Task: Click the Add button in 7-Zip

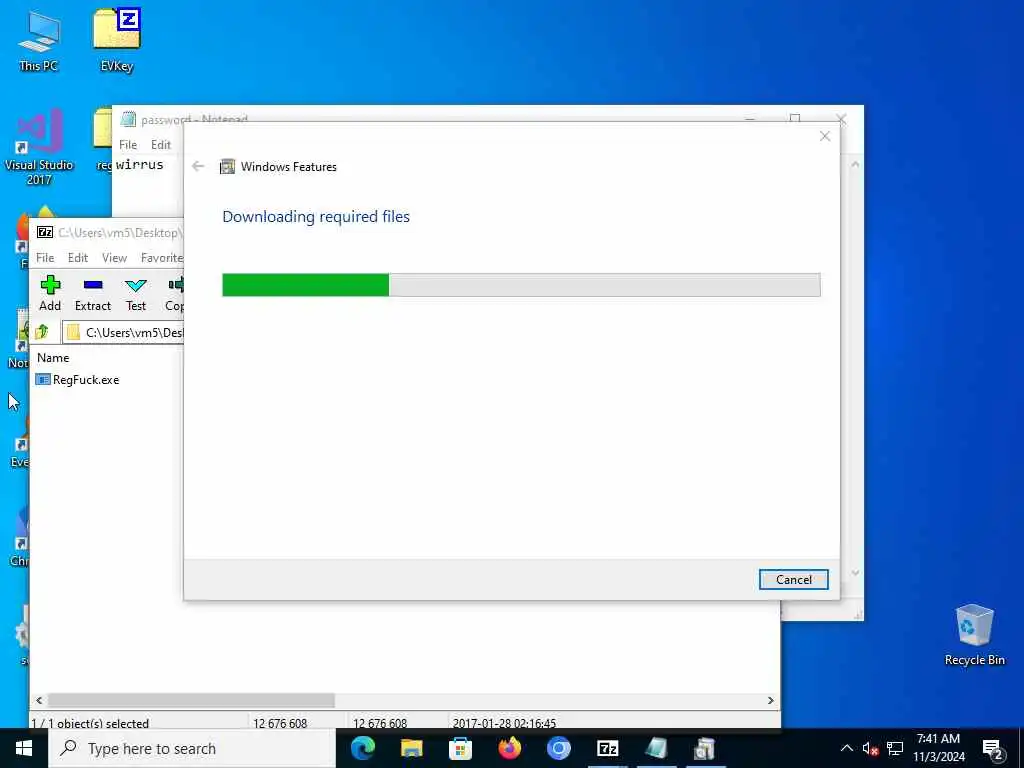Action: coord(50,293)
